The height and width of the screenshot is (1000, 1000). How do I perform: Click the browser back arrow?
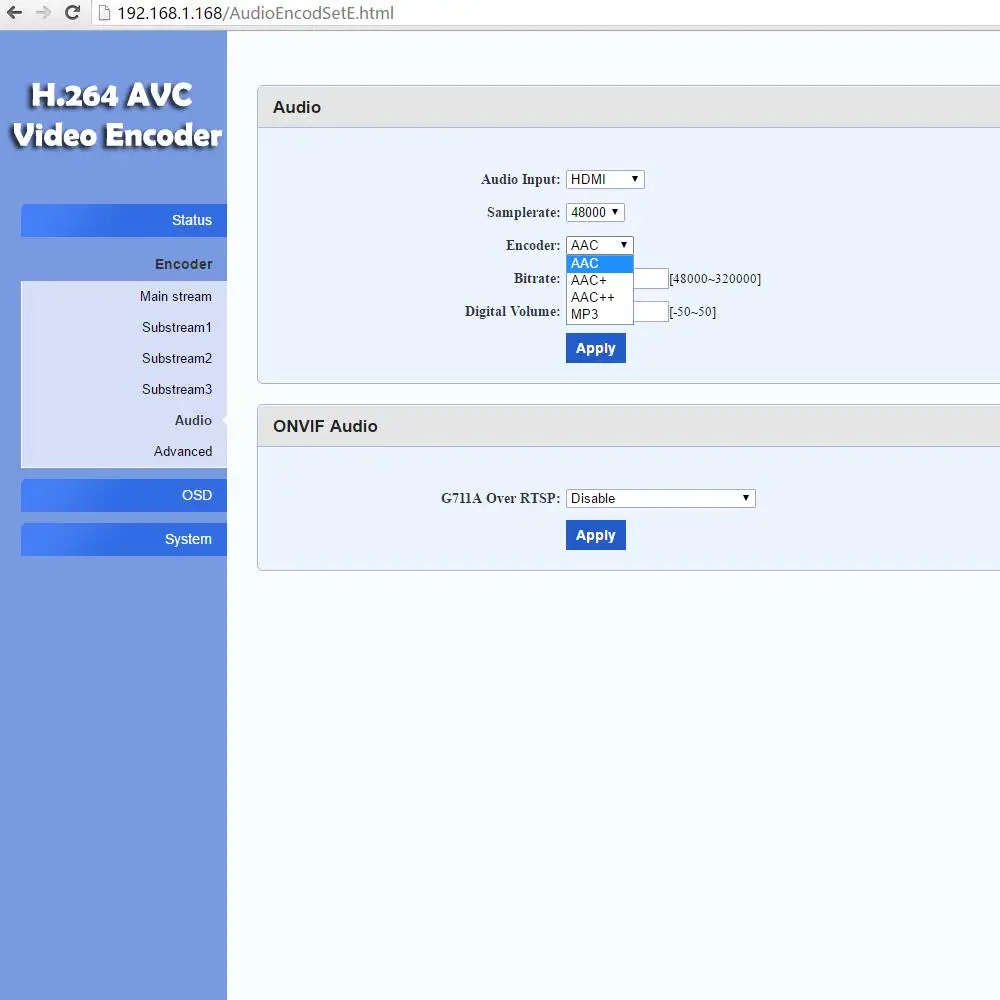(x=14, y=12)
